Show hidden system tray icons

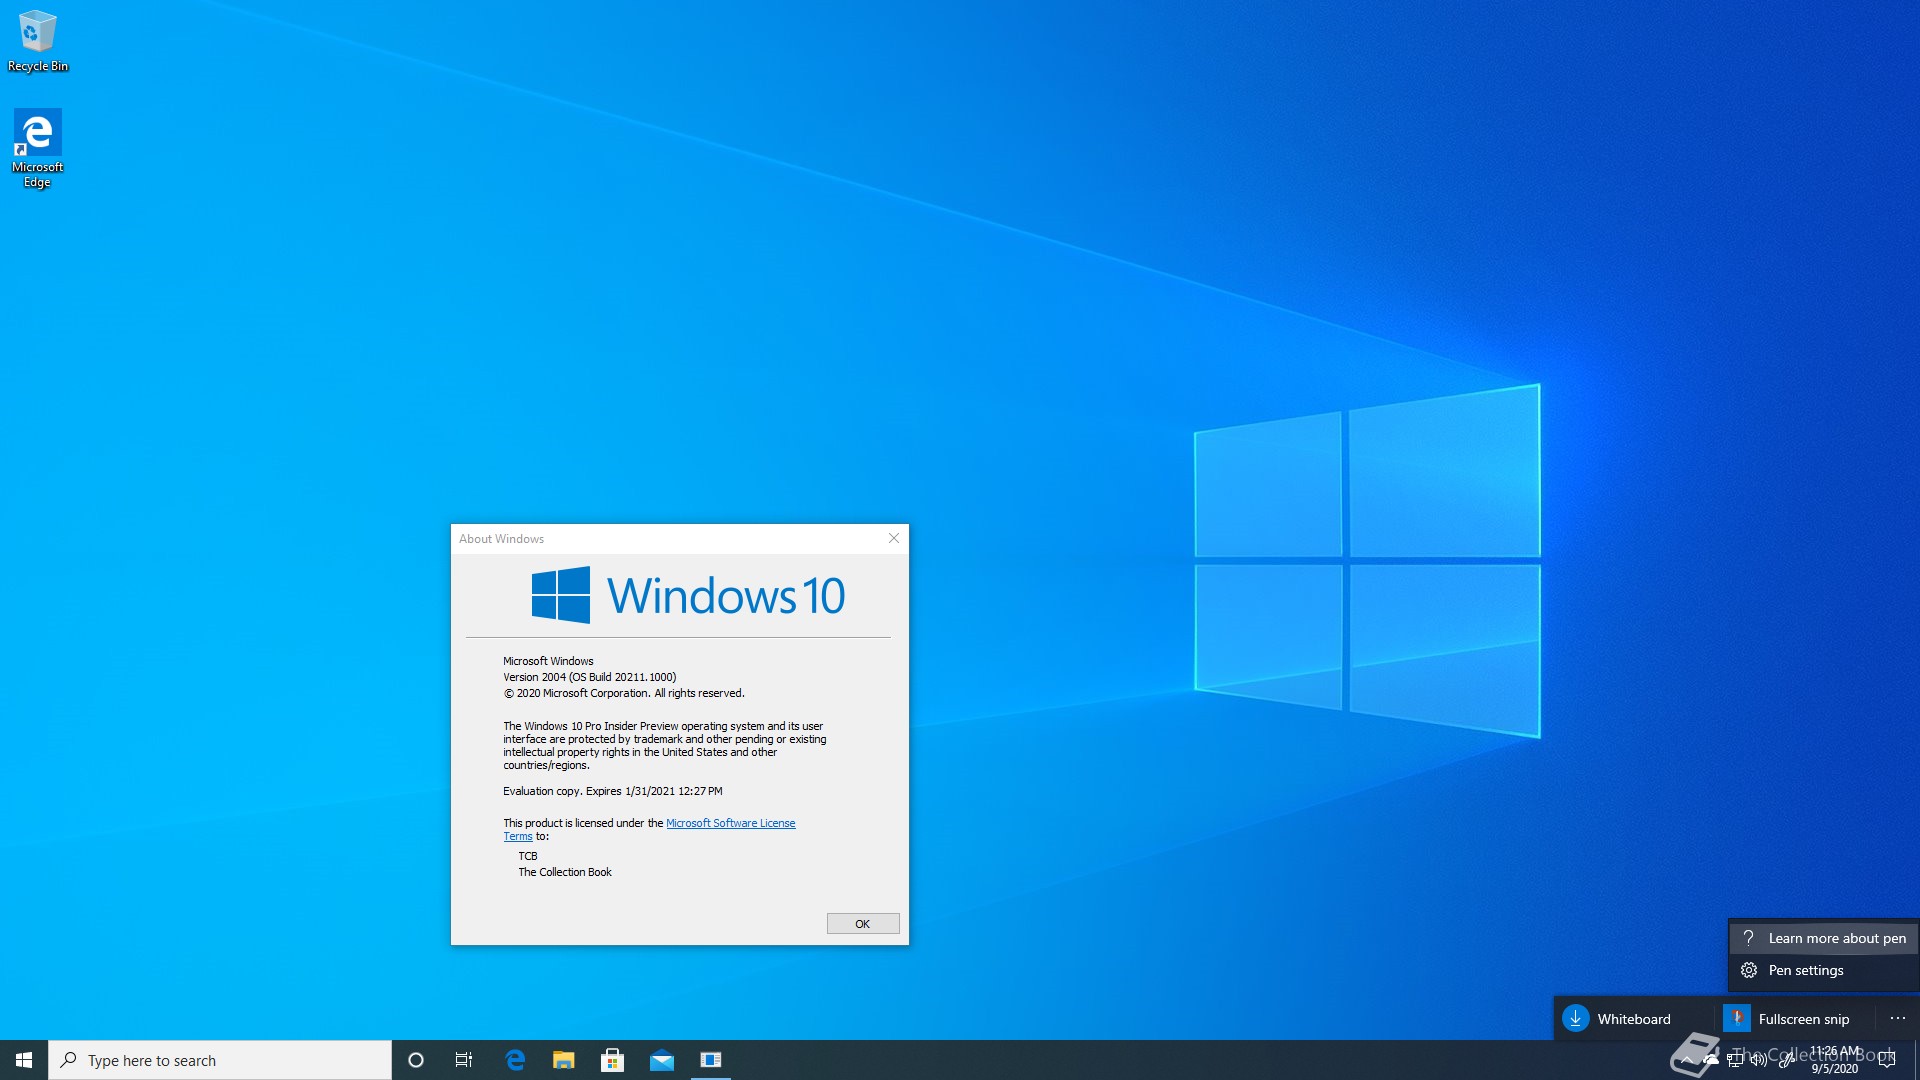pos(1687,1060)
